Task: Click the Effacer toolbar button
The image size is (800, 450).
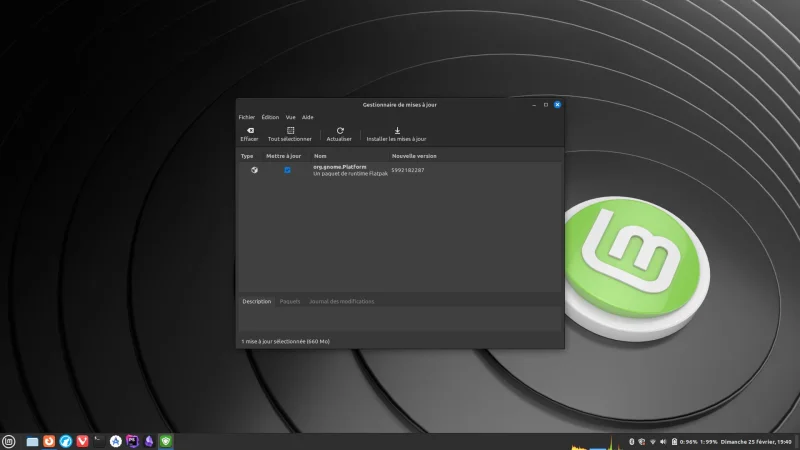Action: (249, 134)
